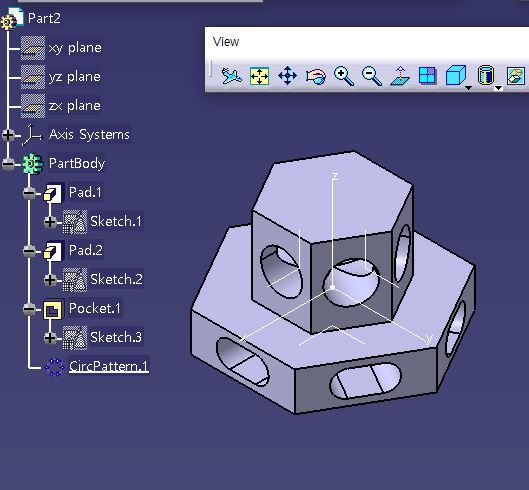The height and width of the screenshot is (490, 529).
Task: Select the Normal View icon
Action: pyautogui.click(x=400, y=76)
